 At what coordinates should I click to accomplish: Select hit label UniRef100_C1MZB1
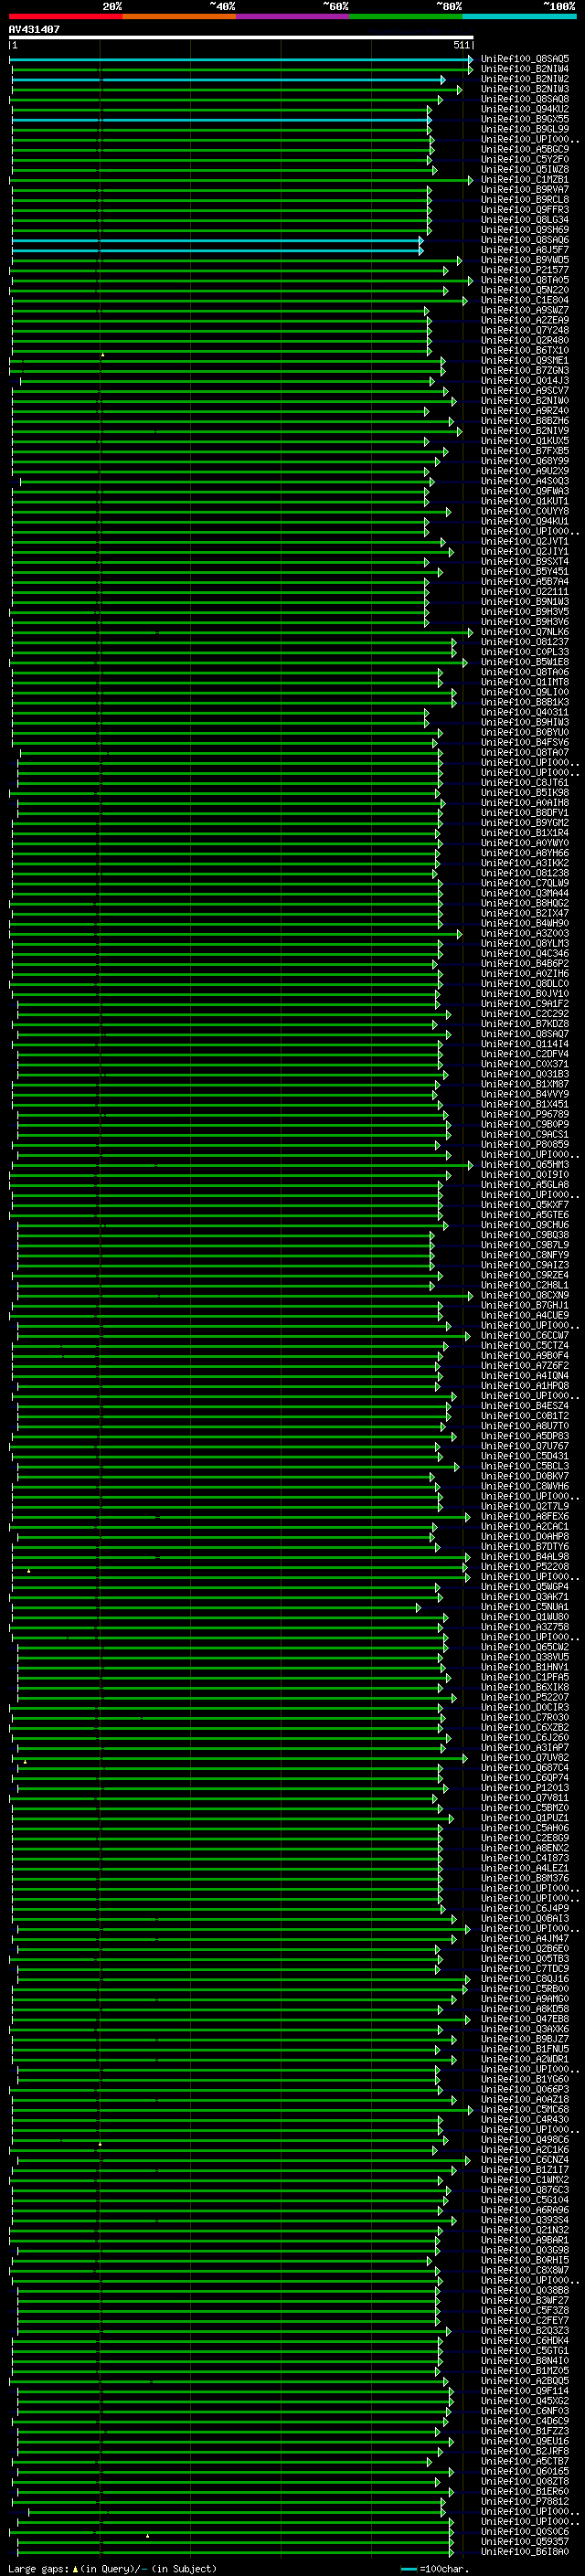(x=525, y=179)
